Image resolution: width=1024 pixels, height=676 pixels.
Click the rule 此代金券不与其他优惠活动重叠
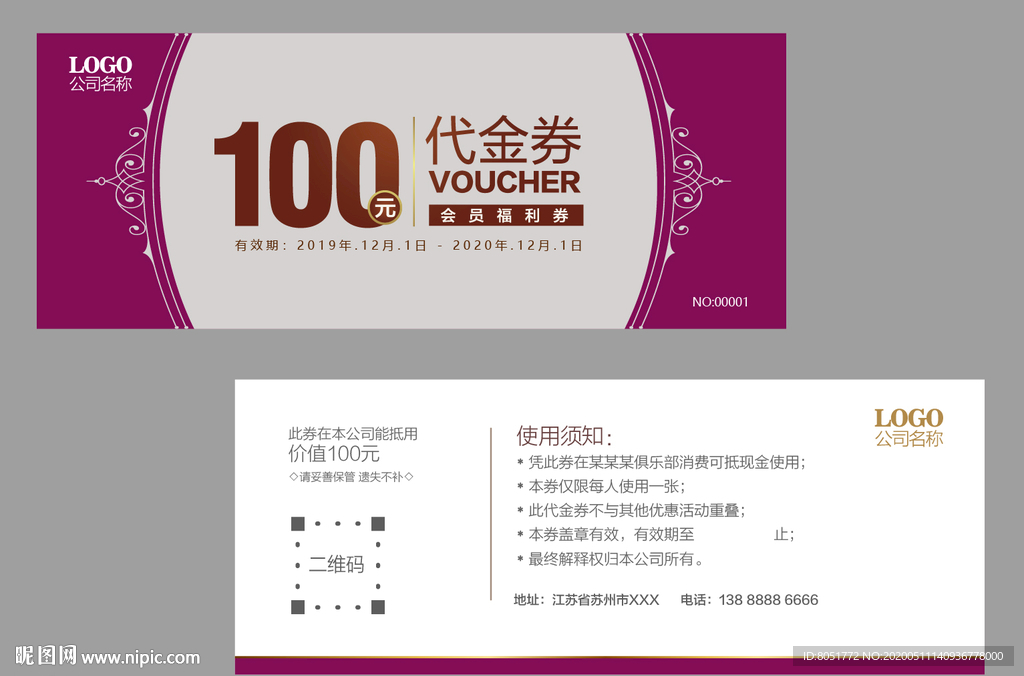tap(632, 510)
